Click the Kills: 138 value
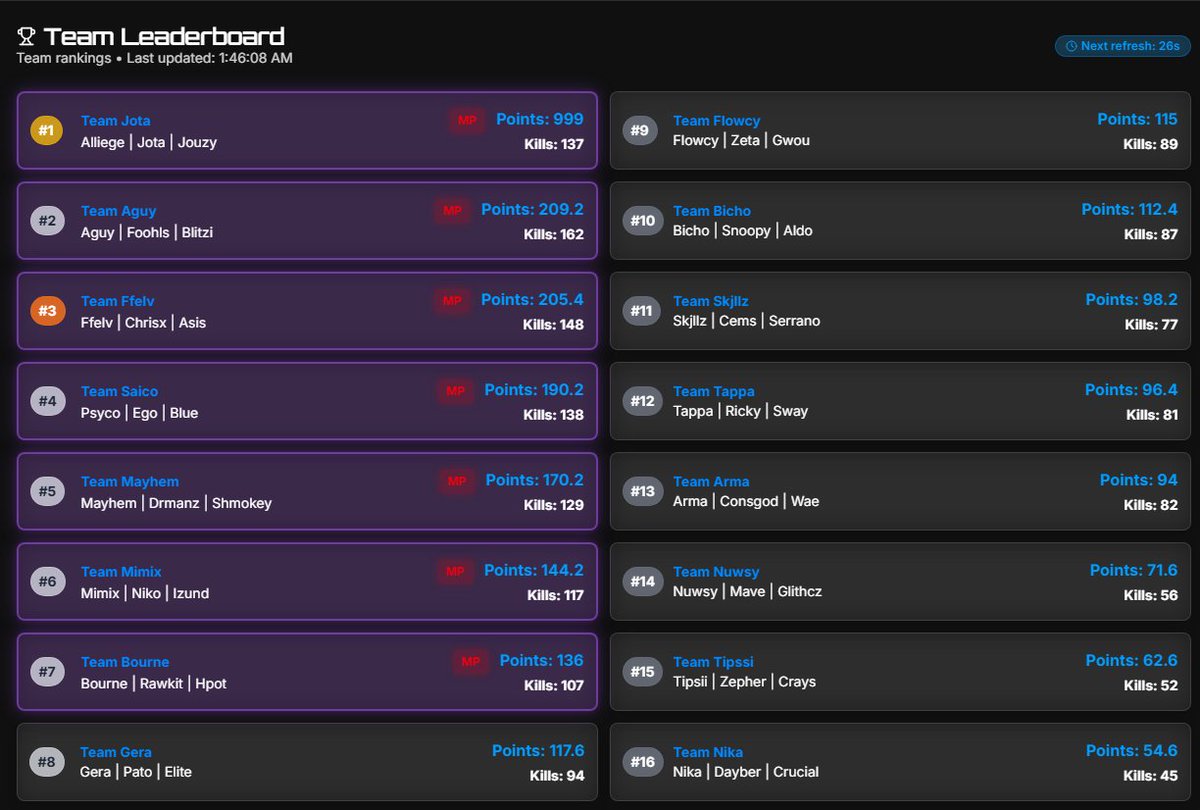The image size is (1200, 810). click(553, 414)
